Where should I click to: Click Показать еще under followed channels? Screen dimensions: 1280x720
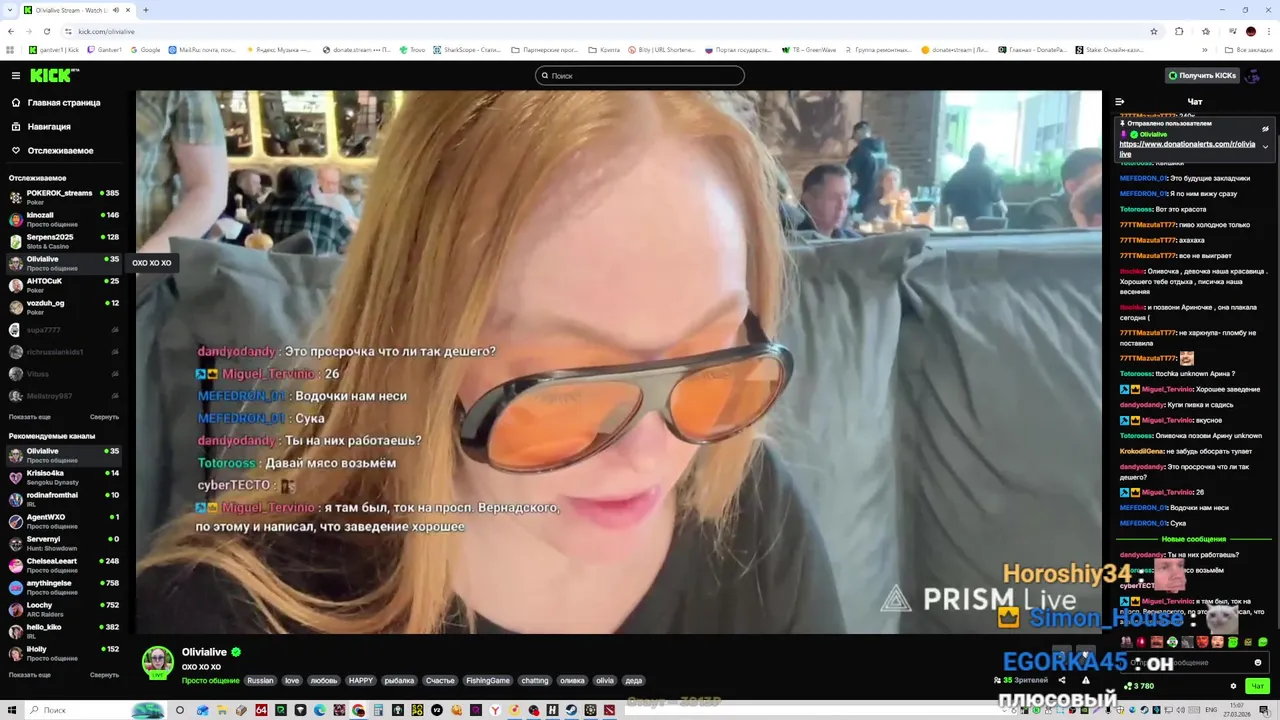tap(29, 417)
